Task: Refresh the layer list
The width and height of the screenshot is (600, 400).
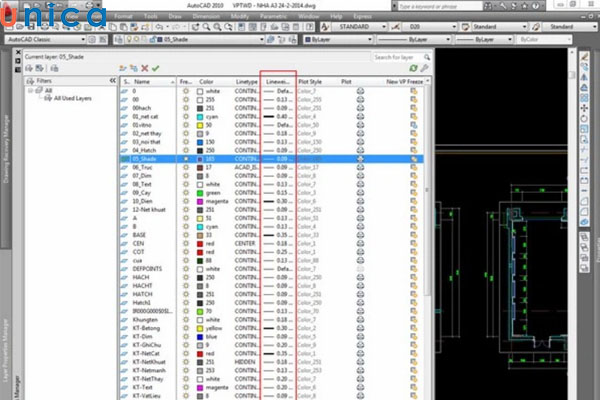Action: (x=413, y=68)
